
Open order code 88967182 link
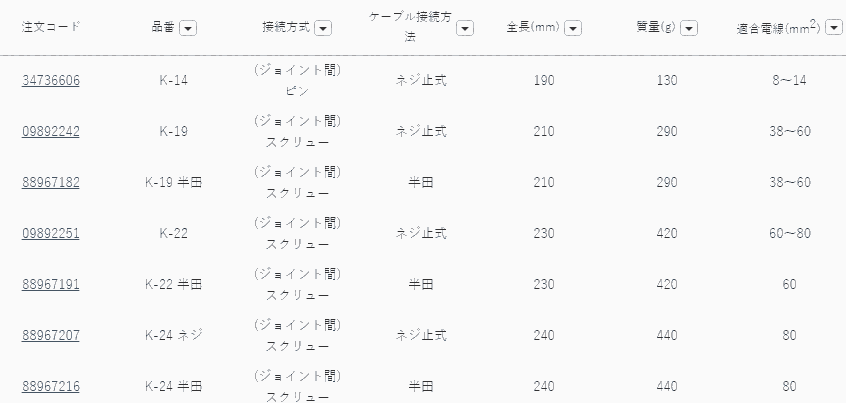(x=51, y=182)
